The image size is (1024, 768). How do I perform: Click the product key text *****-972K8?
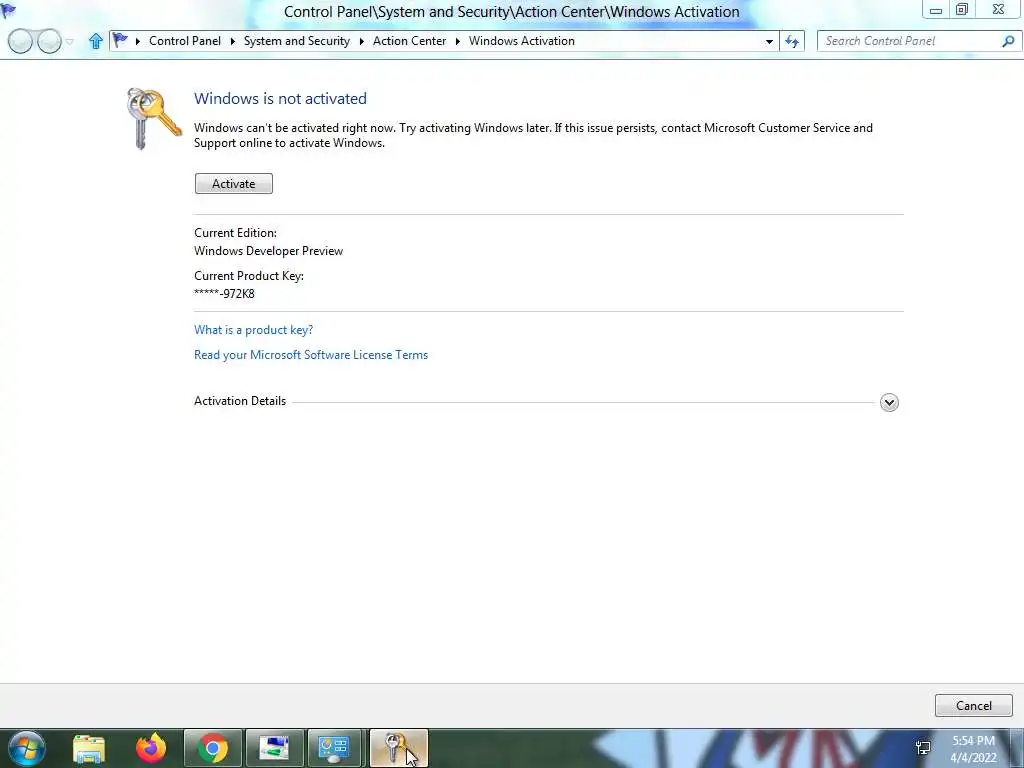[x=224, y=294]
